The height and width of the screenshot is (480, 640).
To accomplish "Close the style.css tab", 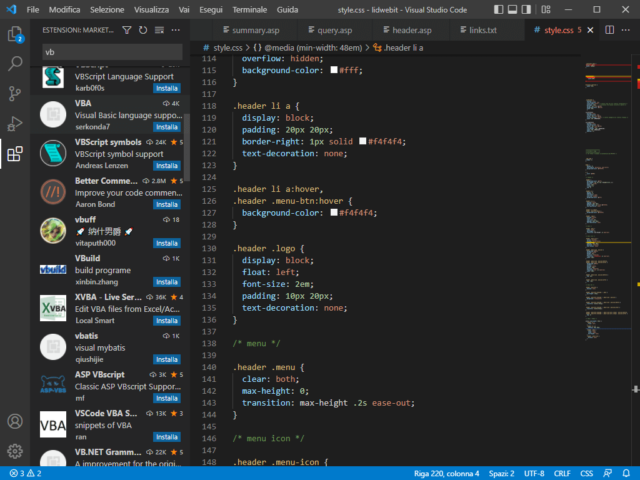I will [x=590, y=30].
